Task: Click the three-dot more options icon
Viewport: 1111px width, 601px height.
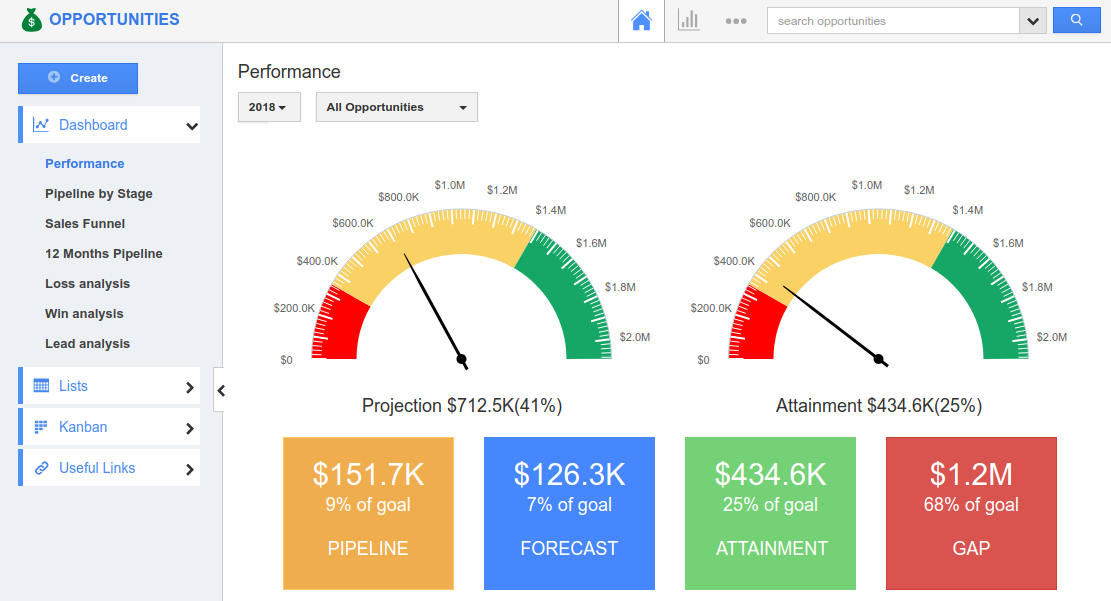Action: pyautogui.click(x=736, y=21)
